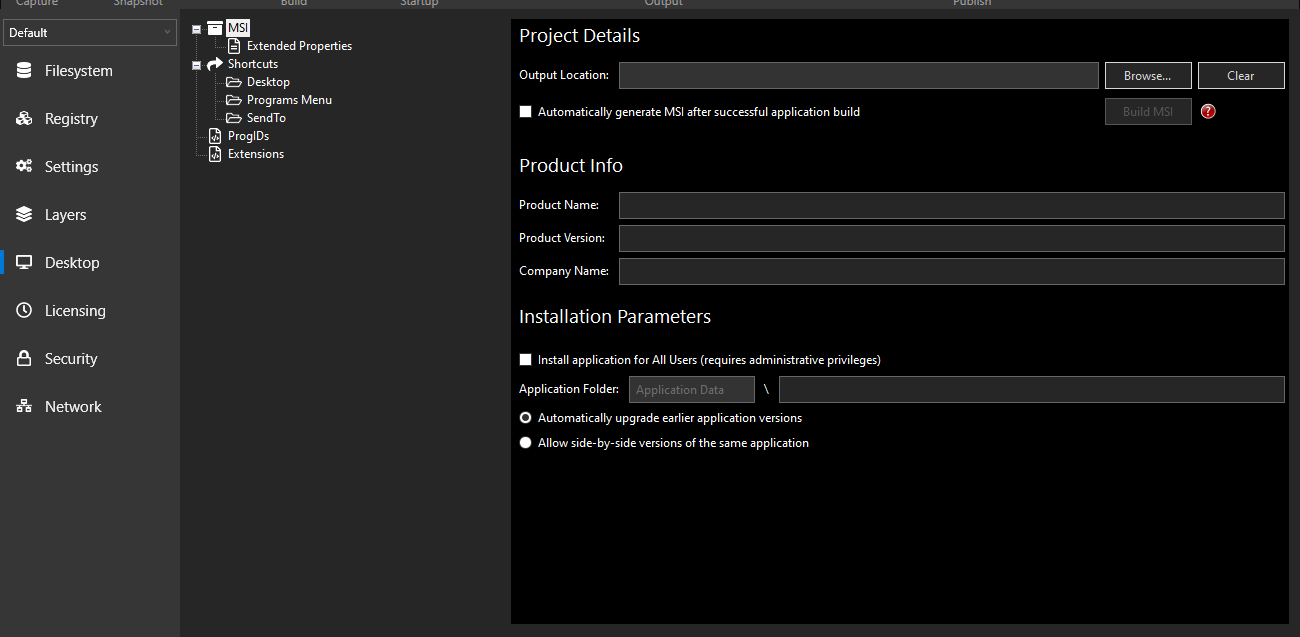Open the Publish ribbon section
1300x637 pixels.
(x=971, y=3)
